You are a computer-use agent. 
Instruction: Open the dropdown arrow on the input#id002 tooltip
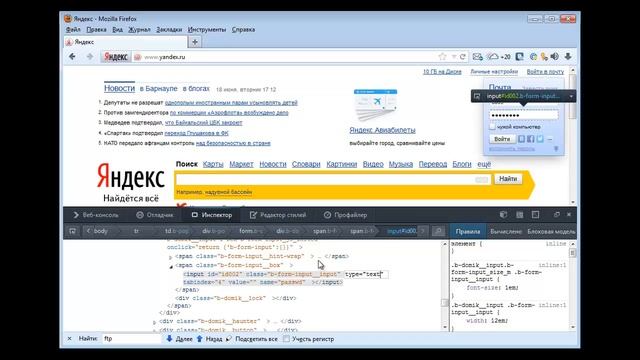coord(571,96)
